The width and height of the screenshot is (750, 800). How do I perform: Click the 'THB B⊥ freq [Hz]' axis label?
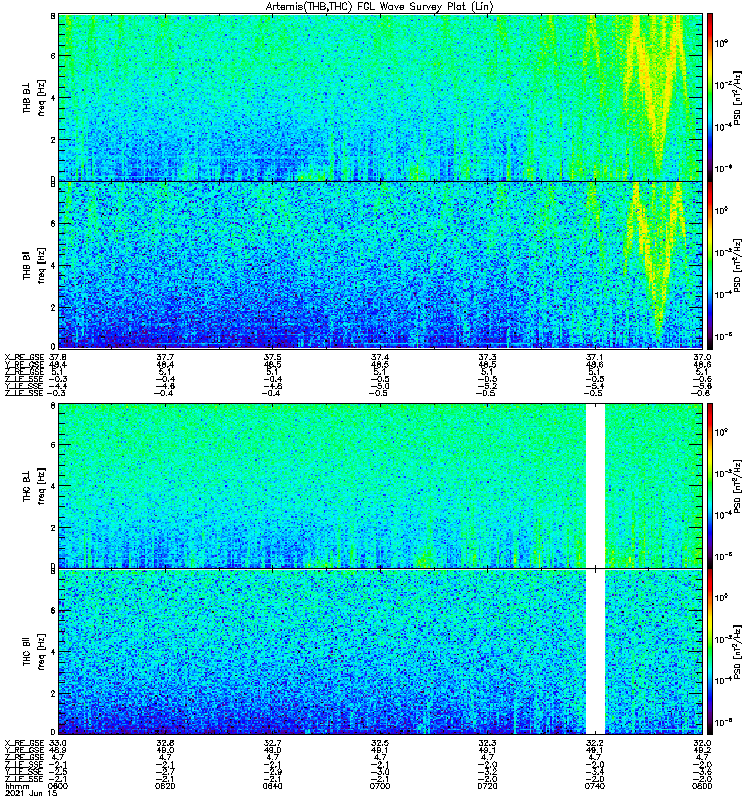[34, 97]
